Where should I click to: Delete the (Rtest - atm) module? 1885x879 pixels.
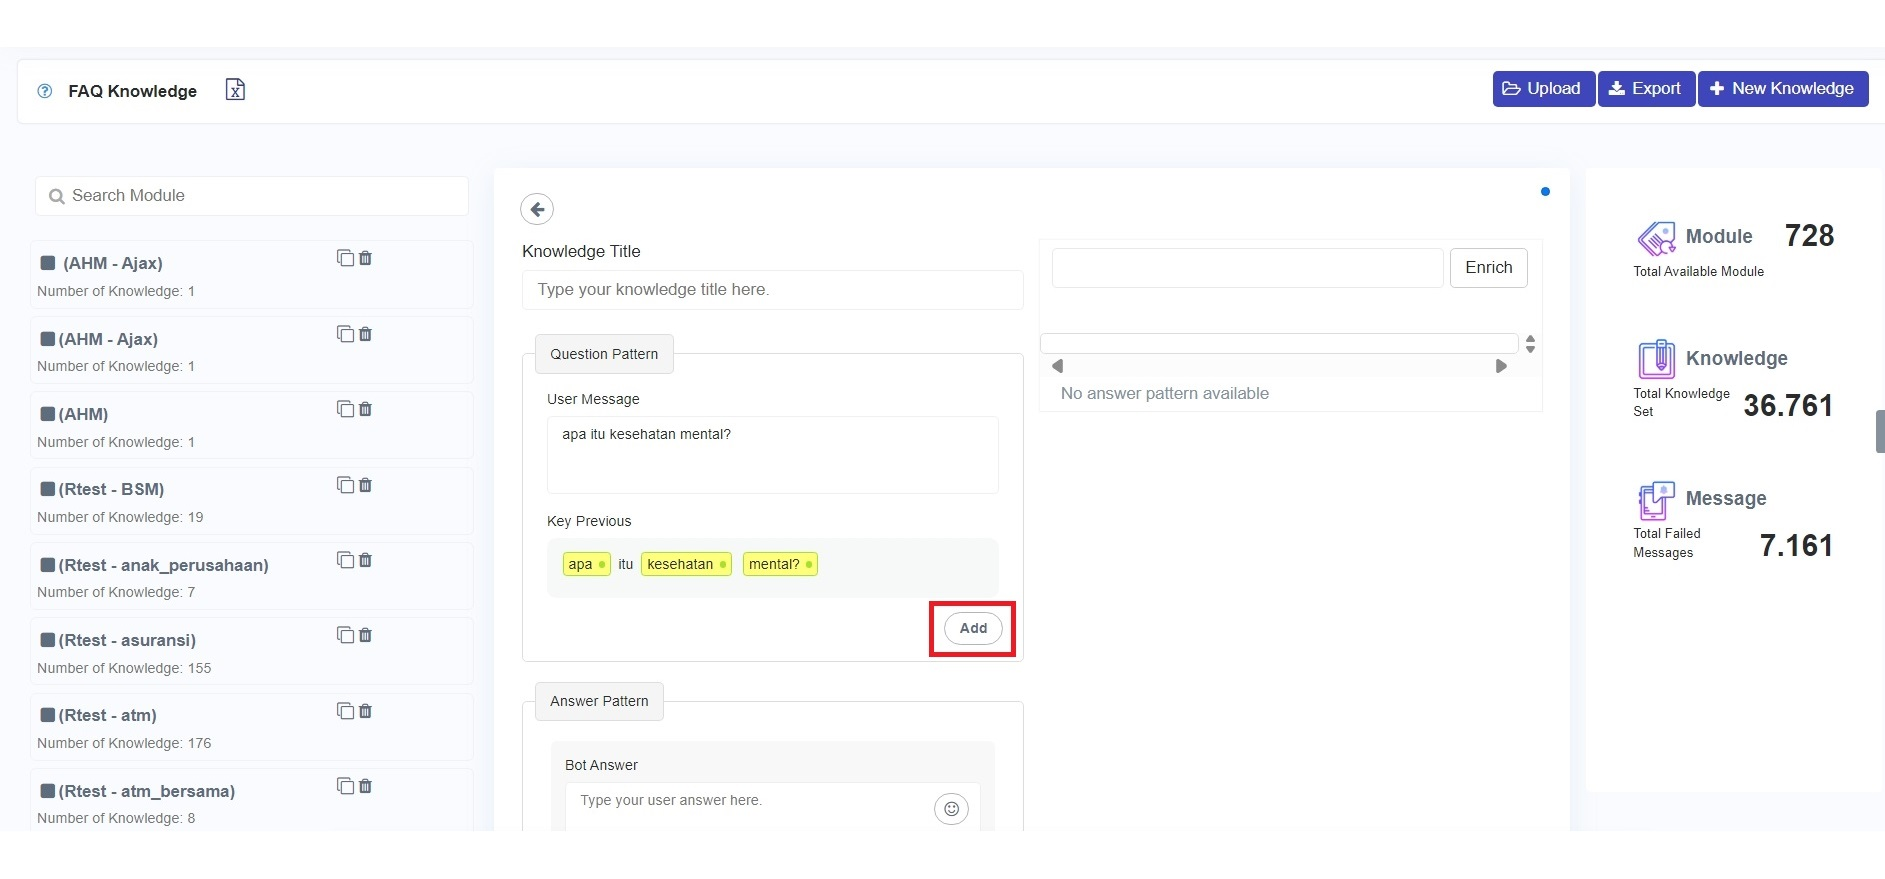[x=366, y=711]
